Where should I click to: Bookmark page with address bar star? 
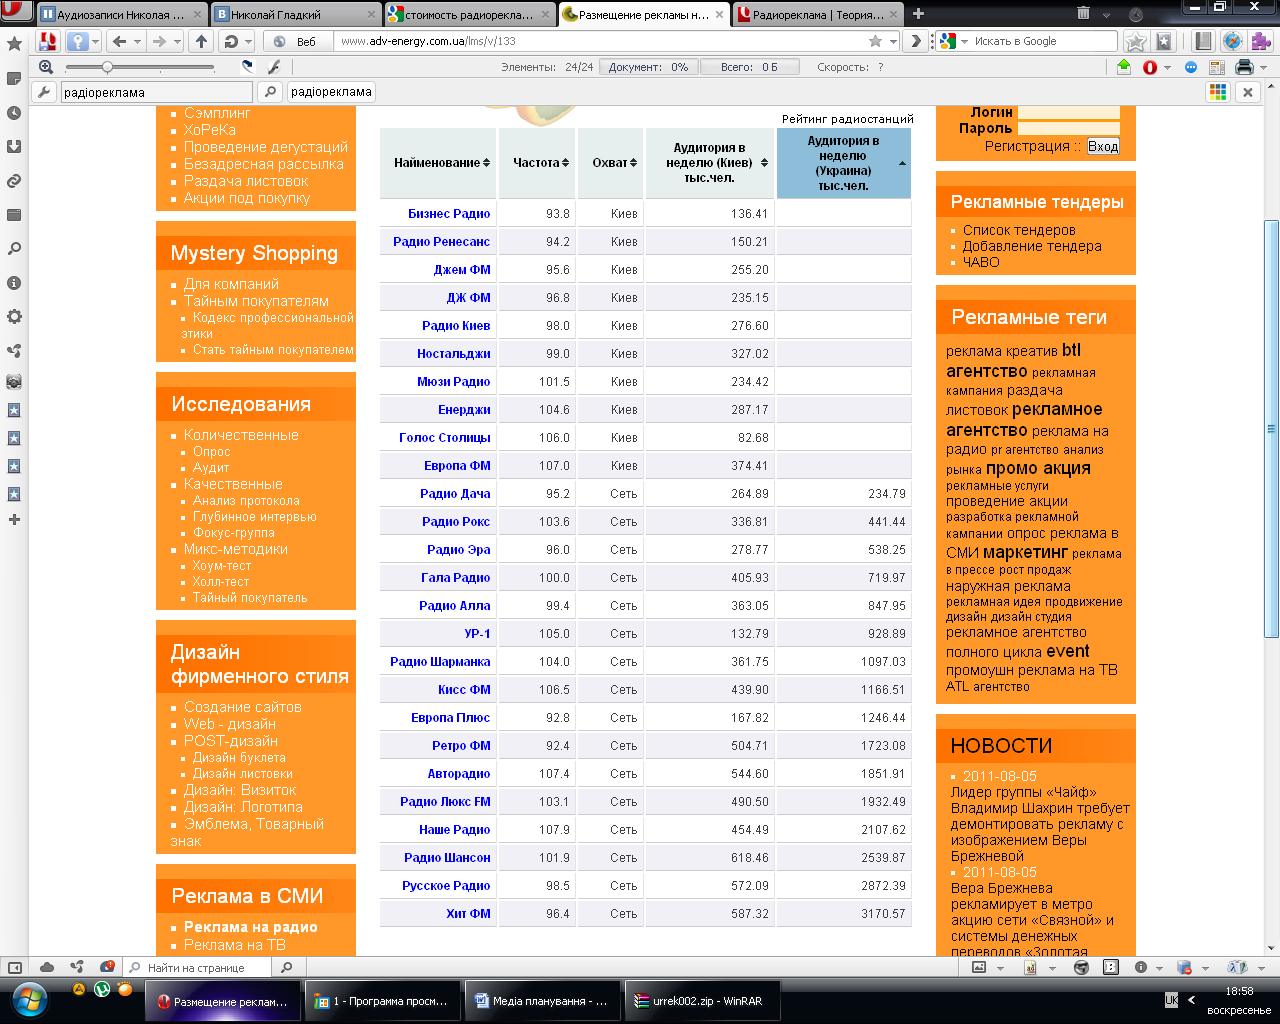coord(875,41)
